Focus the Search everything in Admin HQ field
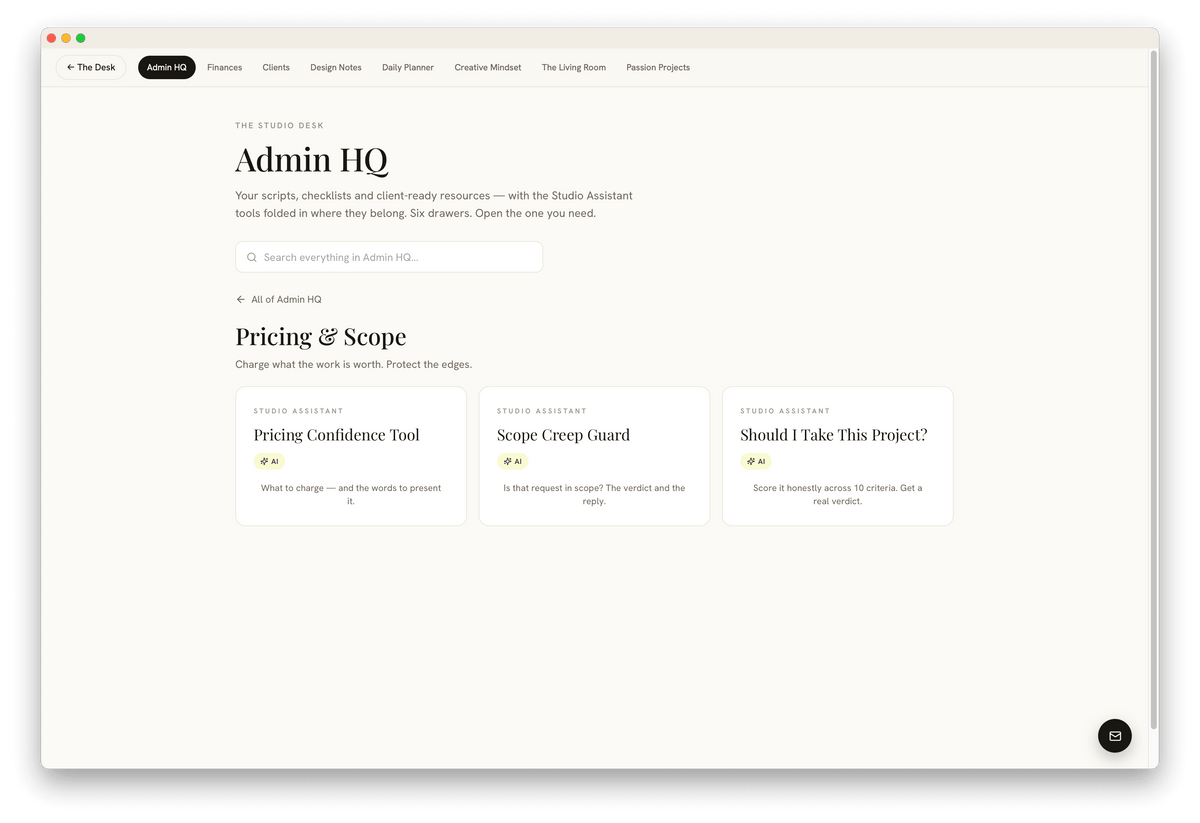Image resolution: width=1200 pixels, height=823 pixels. point(389,257)
